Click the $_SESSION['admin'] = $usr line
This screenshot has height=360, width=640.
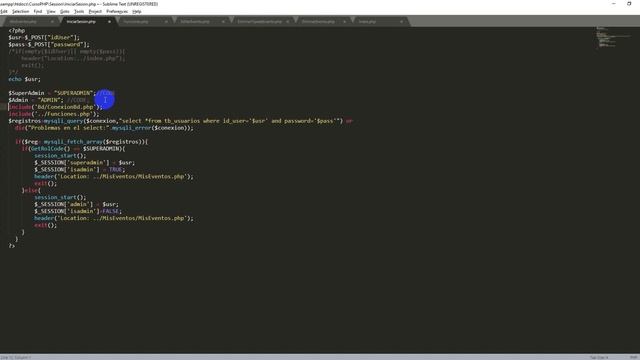[x=76, y=204]
